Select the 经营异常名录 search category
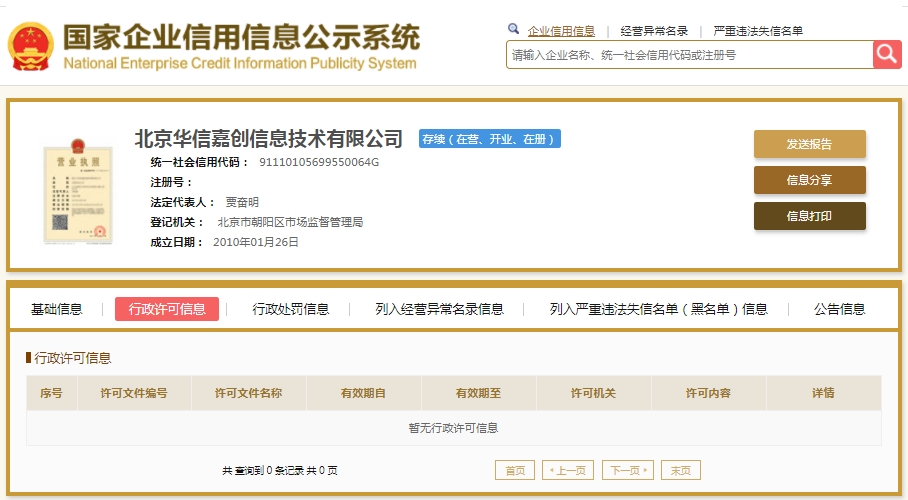908x500 pixels. [654, 31]
